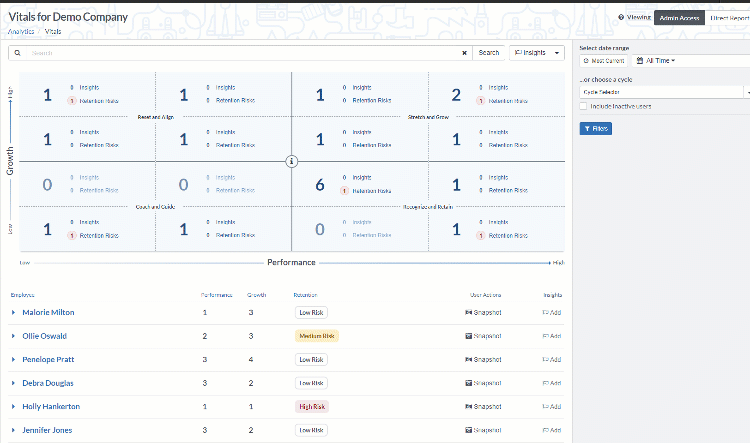Add insight for Malorie Milton
Viewport: 750px width, 443px height.
(x=551, y=312)
